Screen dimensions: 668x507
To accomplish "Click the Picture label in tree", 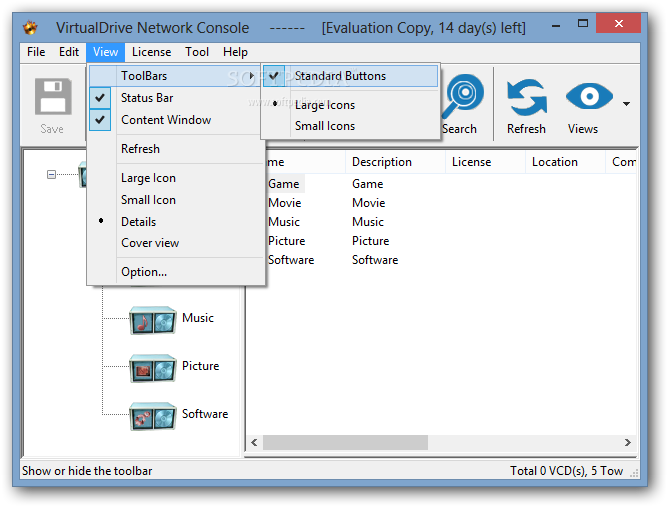I will (x=200, y=366).
